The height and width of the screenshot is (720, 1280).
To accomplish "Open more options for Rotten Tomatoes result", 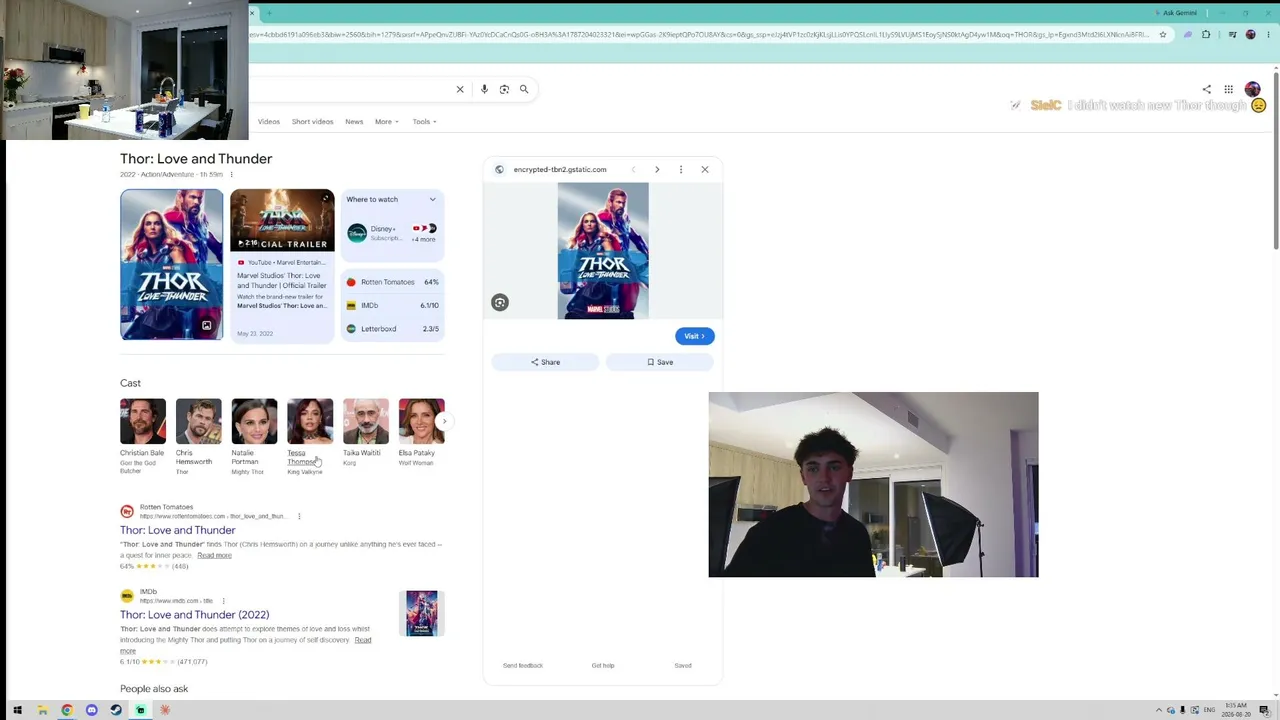I will point(299,516).
